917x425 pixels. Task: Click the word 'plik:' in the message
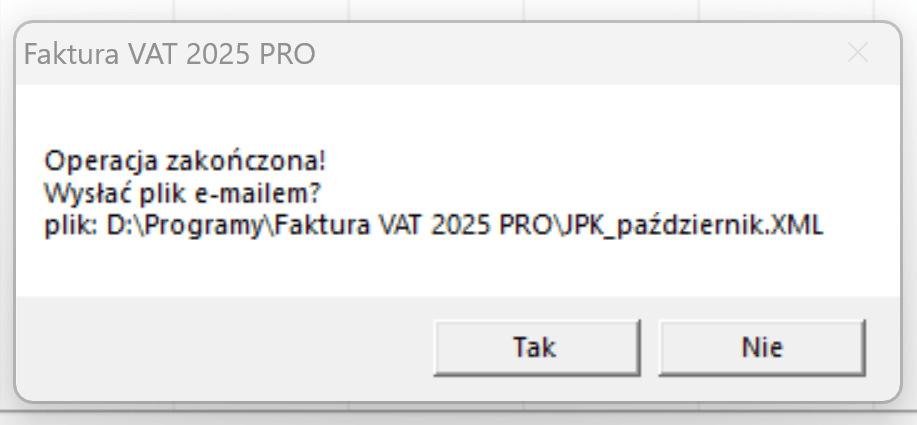coord(71,226)
